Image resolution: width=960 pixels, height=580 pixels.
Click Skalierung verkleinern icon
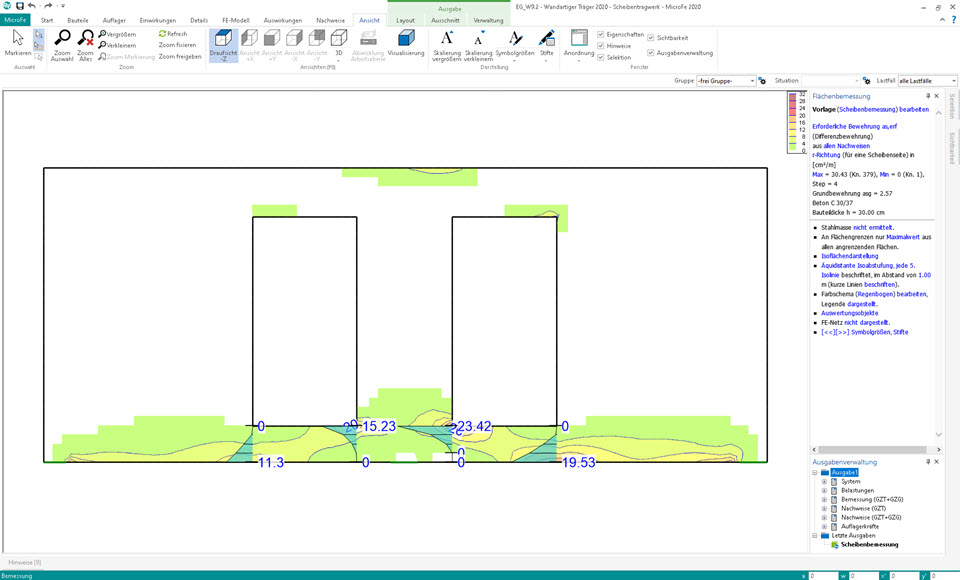pos(479,38)
